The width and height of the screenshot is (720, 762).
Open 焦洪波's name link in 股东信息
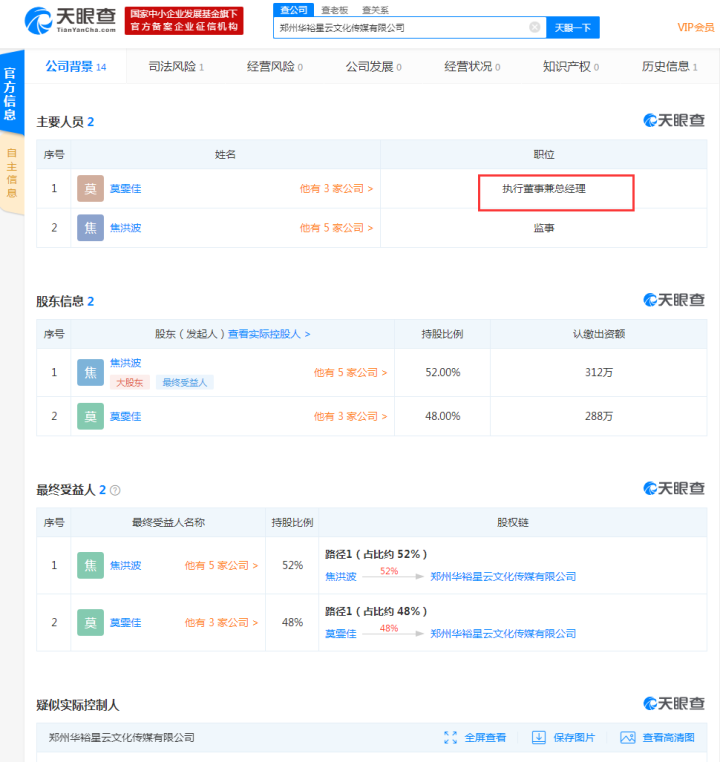pos(125,363)
